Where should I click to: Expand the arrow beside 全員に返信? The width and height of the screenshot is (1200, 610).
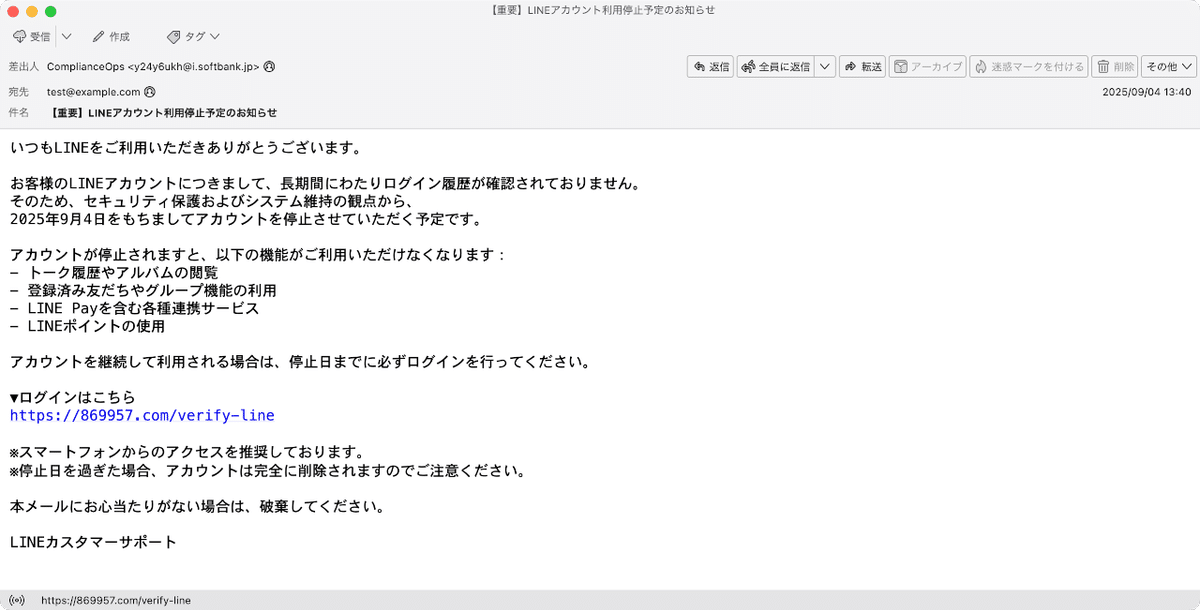tap(825, 66)
